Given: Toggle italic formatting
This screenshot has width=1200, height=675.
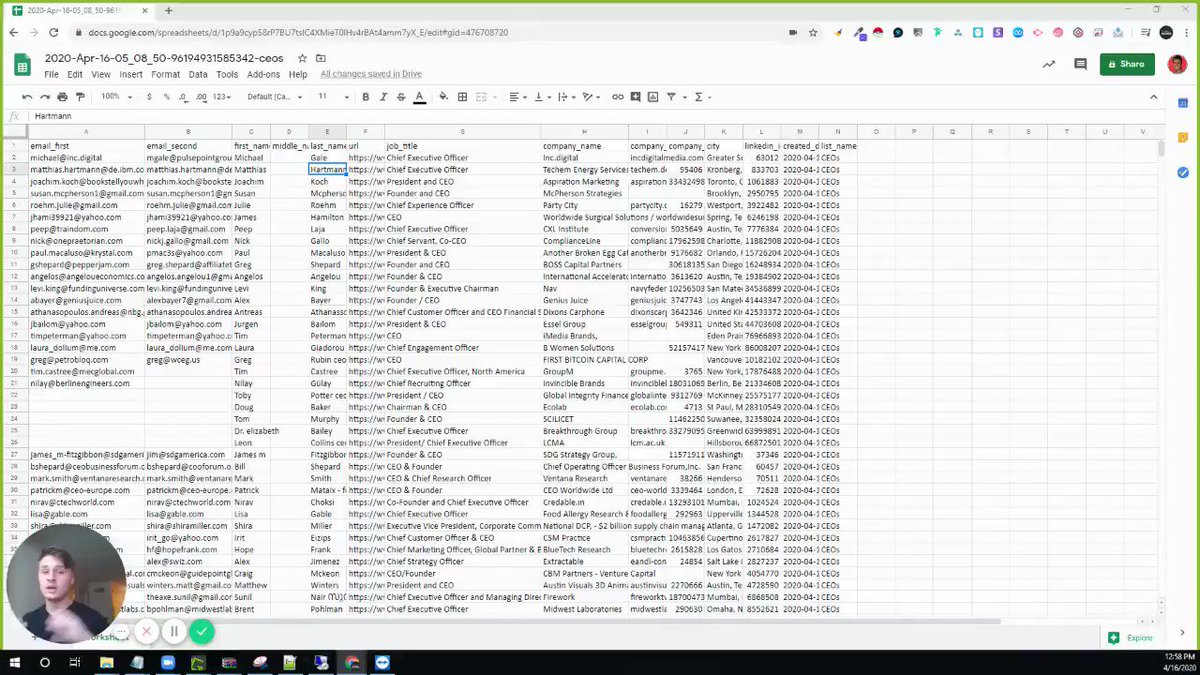Looking at the screenshot, I should point(384,97).
